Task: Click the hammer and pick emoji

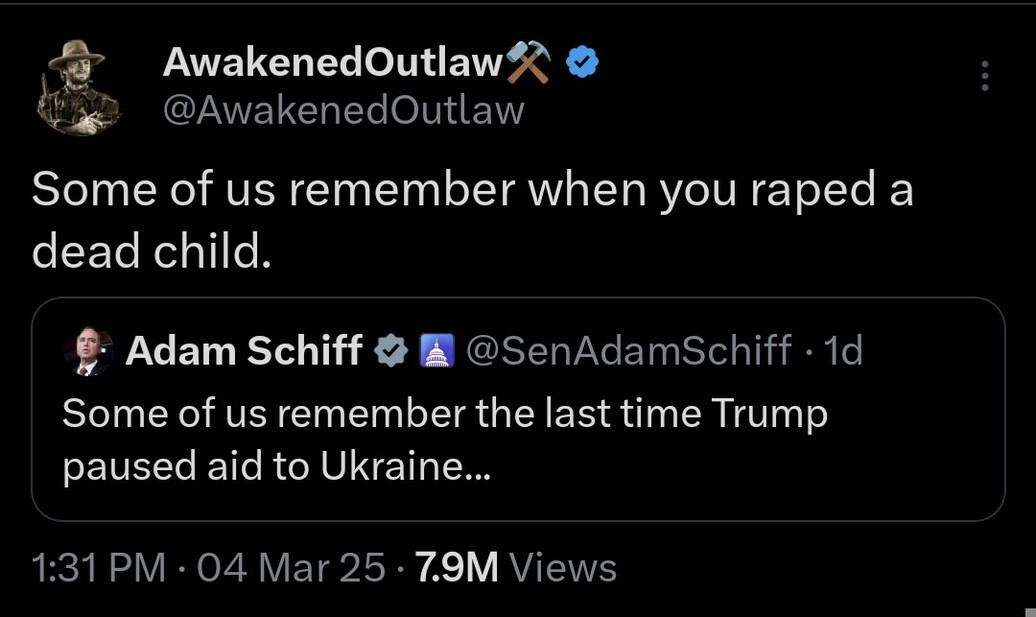Action: click(528, 64)
